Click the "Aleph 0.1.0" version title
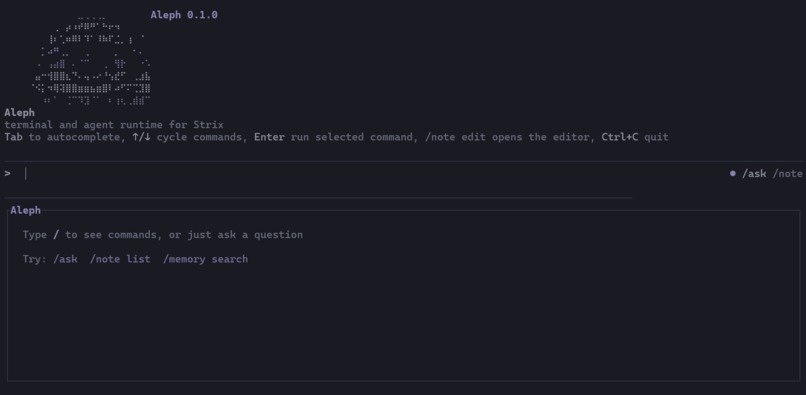806x395 pixels. coord(184,15)
